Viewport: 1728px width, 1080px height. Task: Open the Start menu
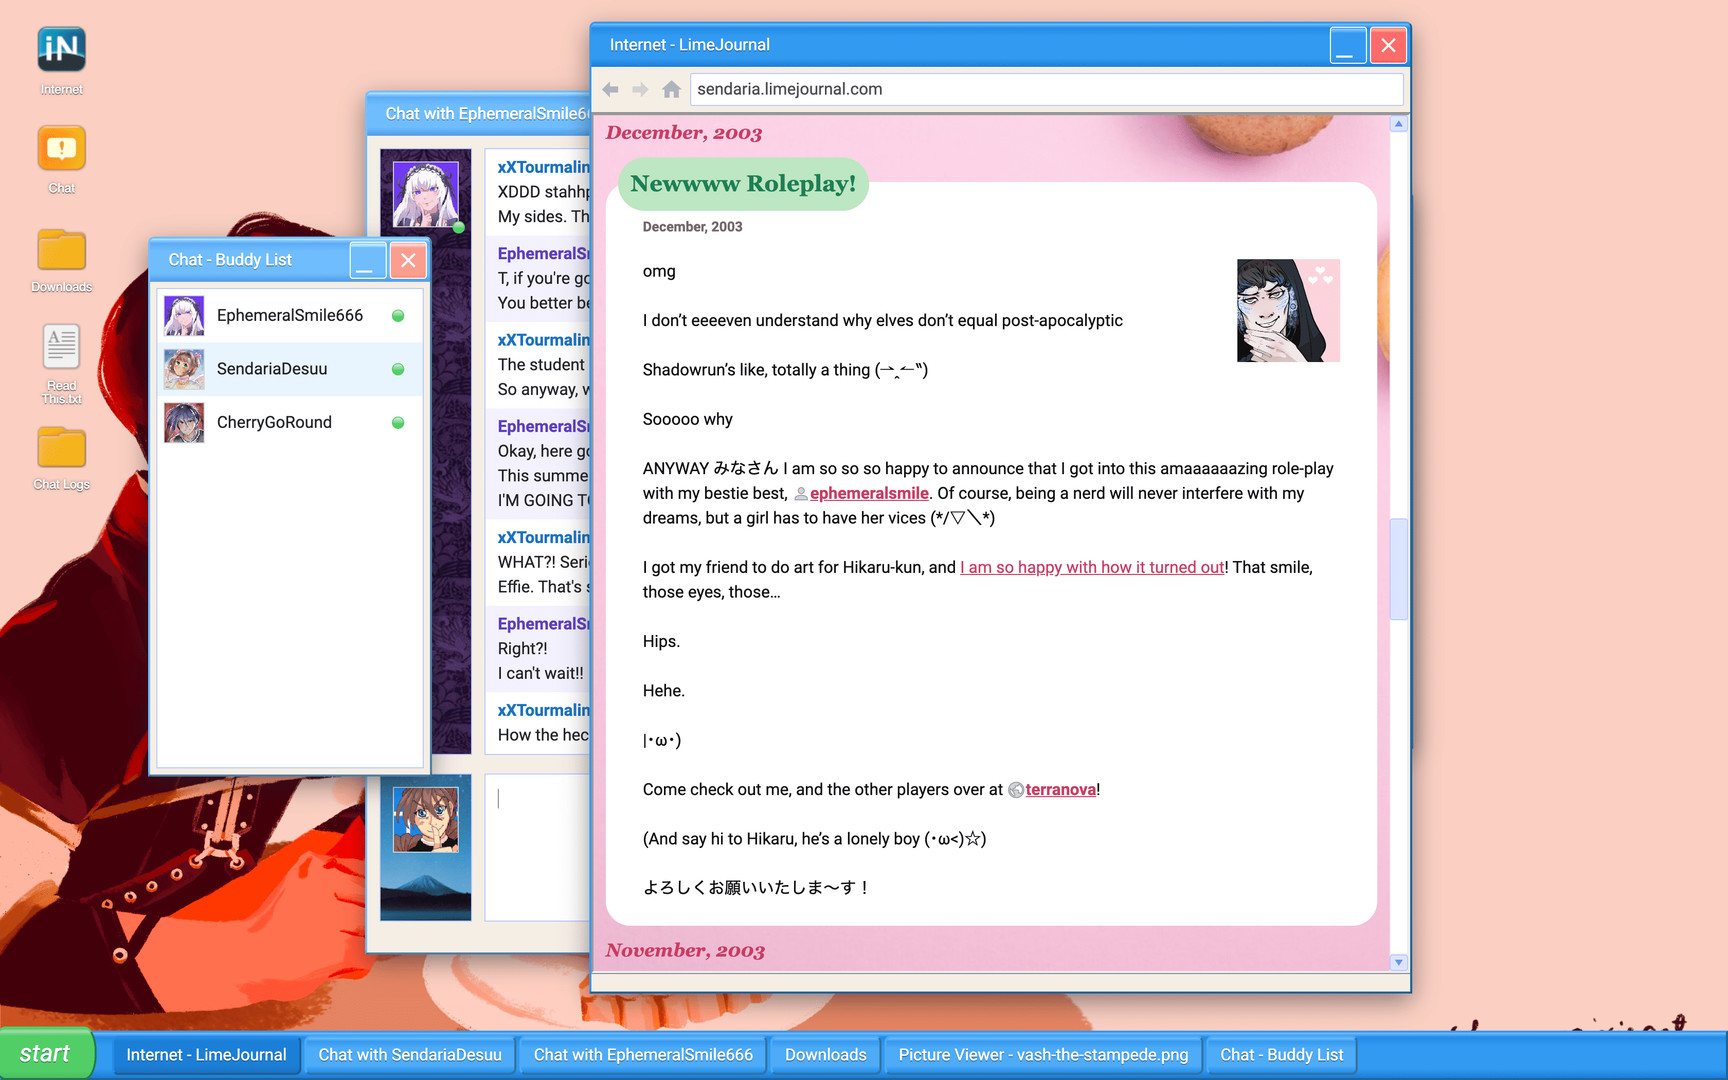pos(46,1053)
